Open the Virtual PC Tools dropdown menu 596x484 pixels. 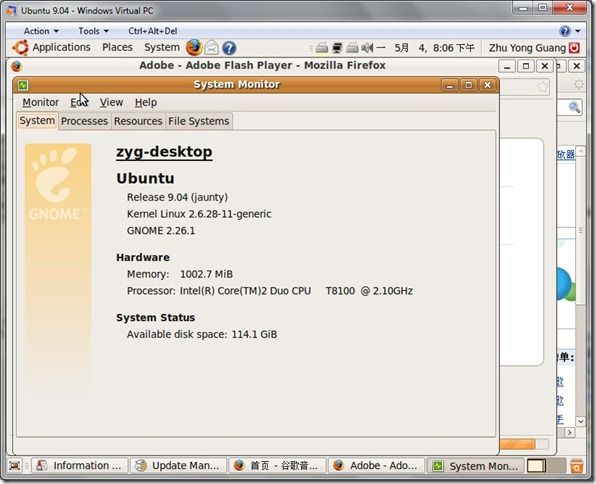[94, 31]
